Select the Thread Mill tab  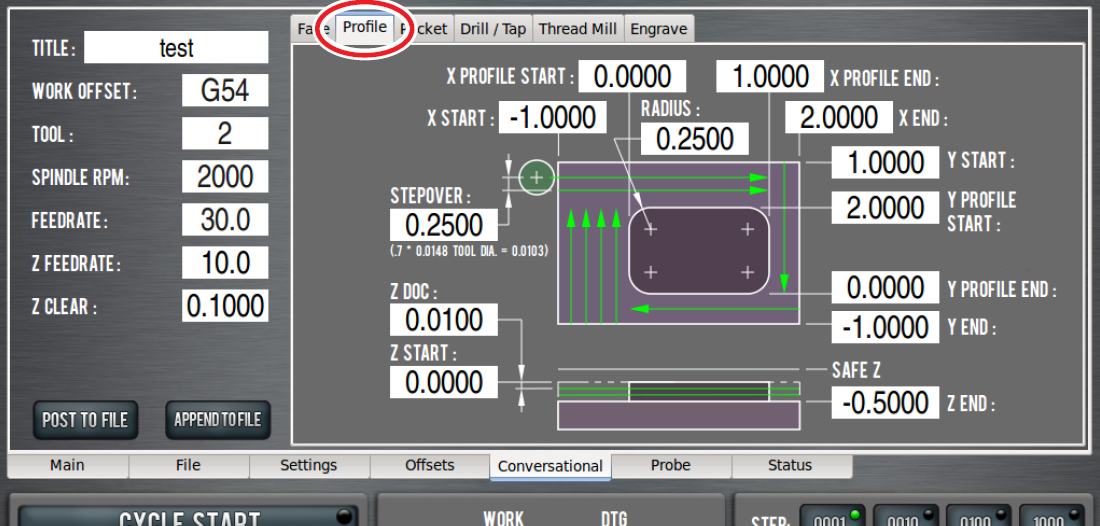point(577,29)
